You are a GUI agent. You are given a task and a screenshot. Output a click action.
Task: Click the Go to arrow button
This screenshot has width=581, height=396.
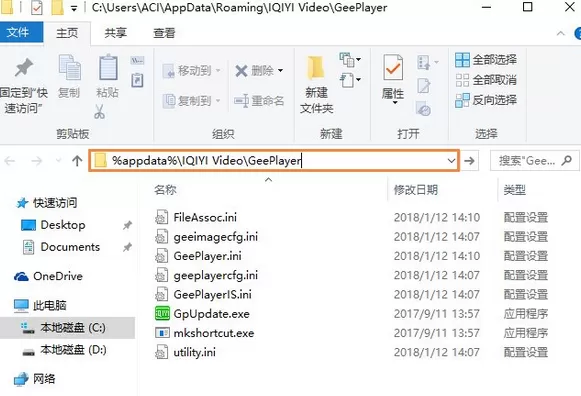(x=469, y=161)
